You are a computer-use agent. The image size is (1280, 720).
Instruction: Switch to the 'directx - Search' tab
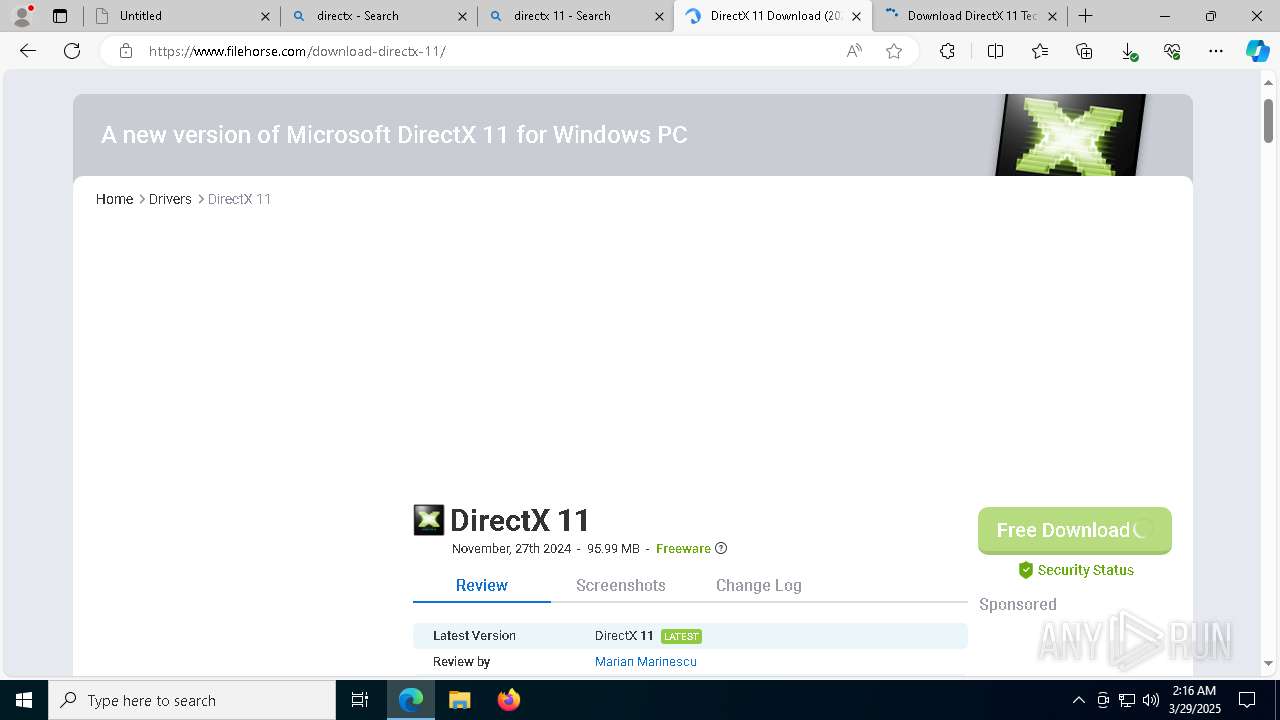click(377, 16)
